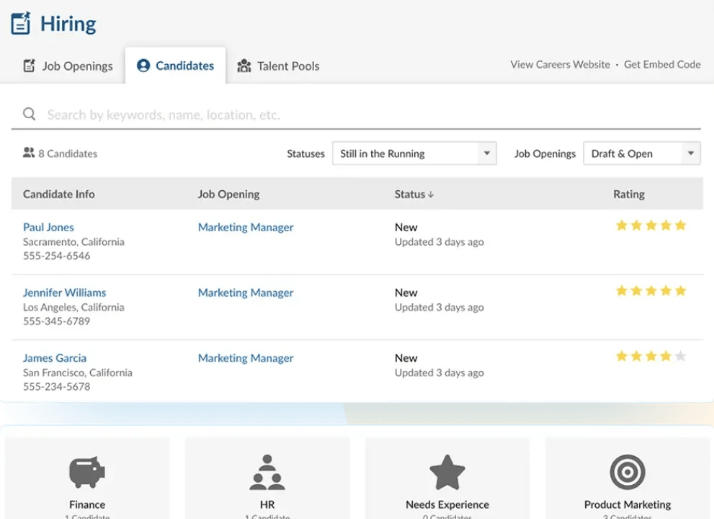The image size is (714, 519).
Task: Expand the Draft & Open dropdown arrow
Action: [x=691, y=153]
